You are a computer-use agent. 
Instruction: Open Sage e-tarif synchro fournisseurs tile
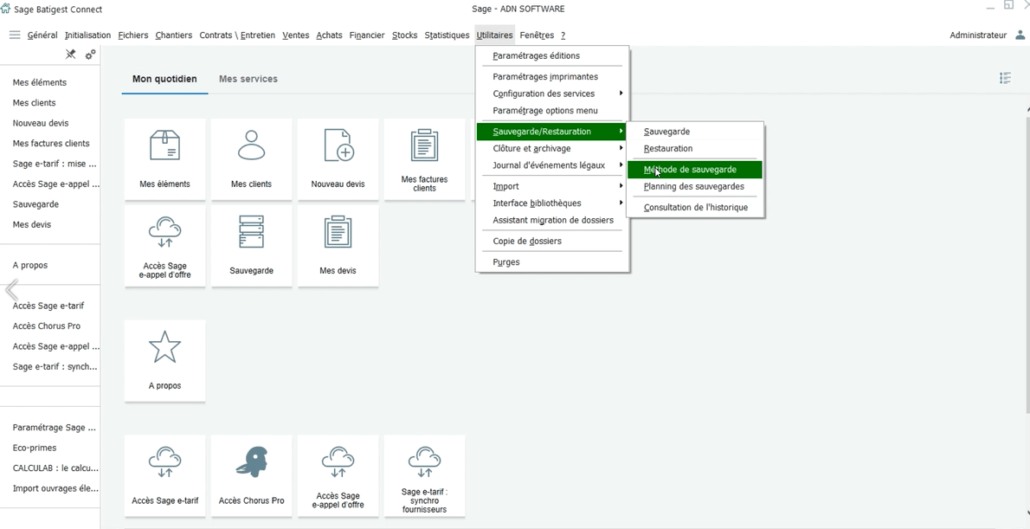(425, 476)
